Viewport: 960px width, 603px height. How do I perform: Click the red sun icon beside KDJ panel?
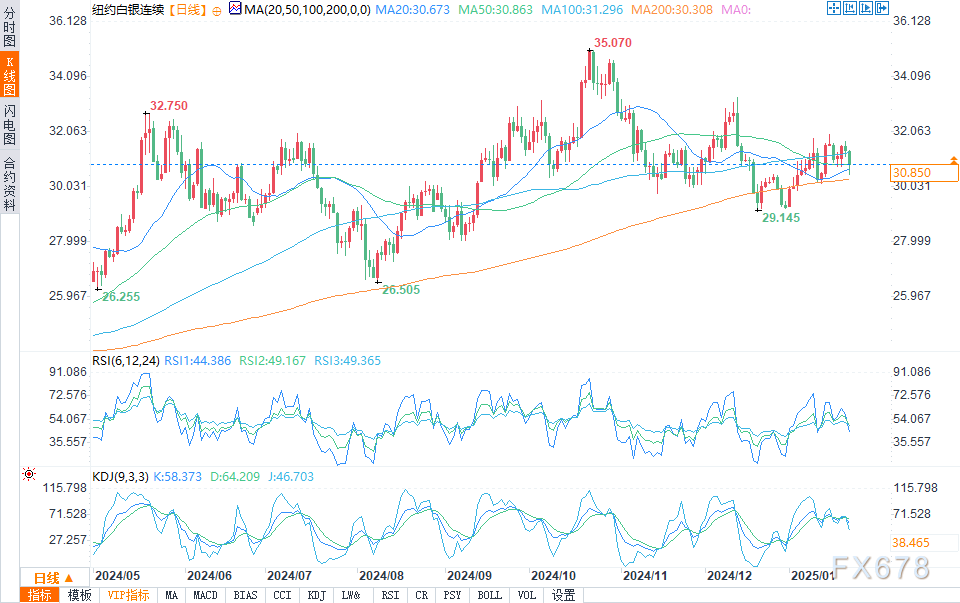[x=29, y=474]
